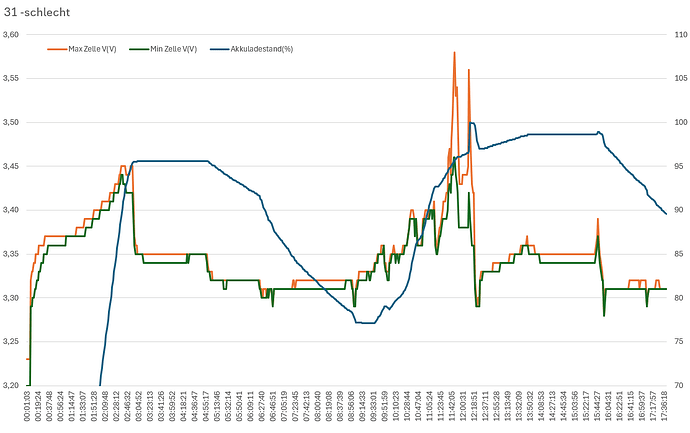
Task: Click the tallest orange Max Zelle peak
Action: tap(454, 53)
